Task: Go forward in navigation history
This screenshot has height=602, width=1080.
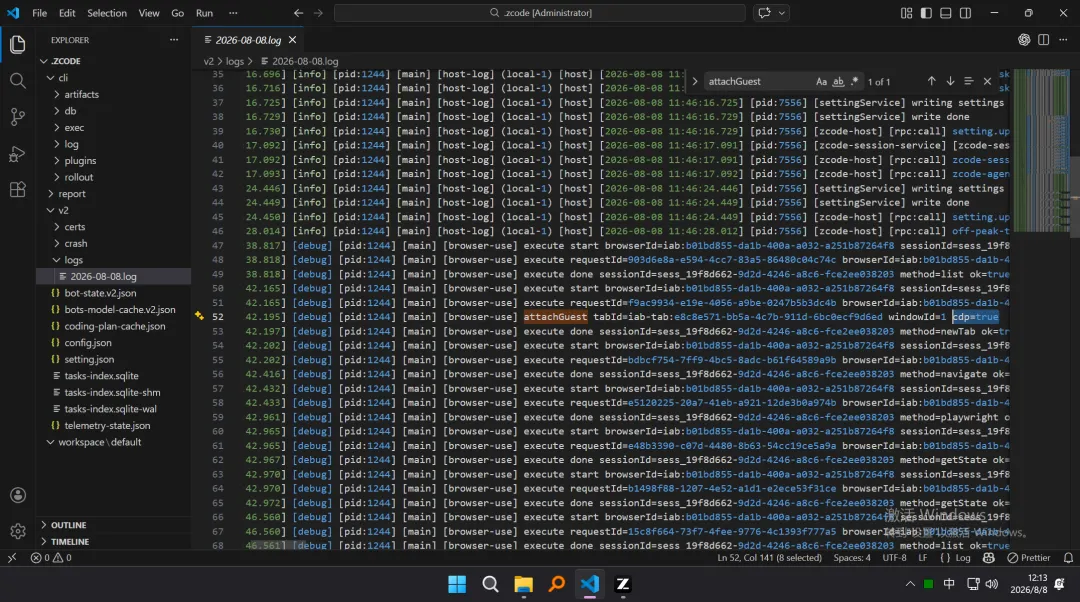Action: click(x=318, y=12)
